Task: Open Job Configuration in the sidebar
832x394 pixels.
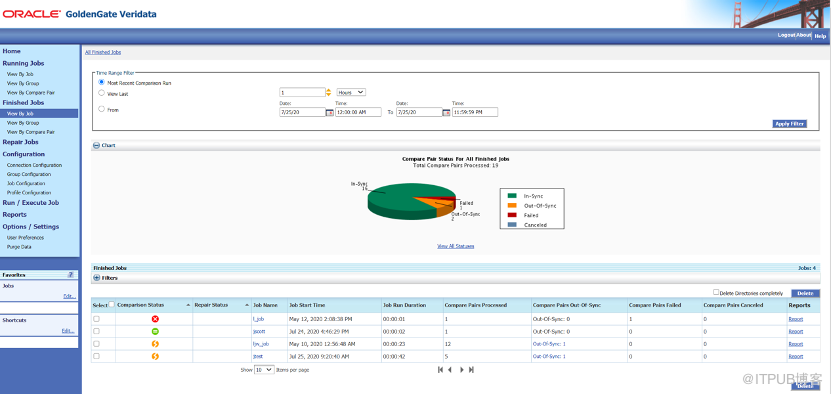Action: pyautogui.click(x=26, y=183)
